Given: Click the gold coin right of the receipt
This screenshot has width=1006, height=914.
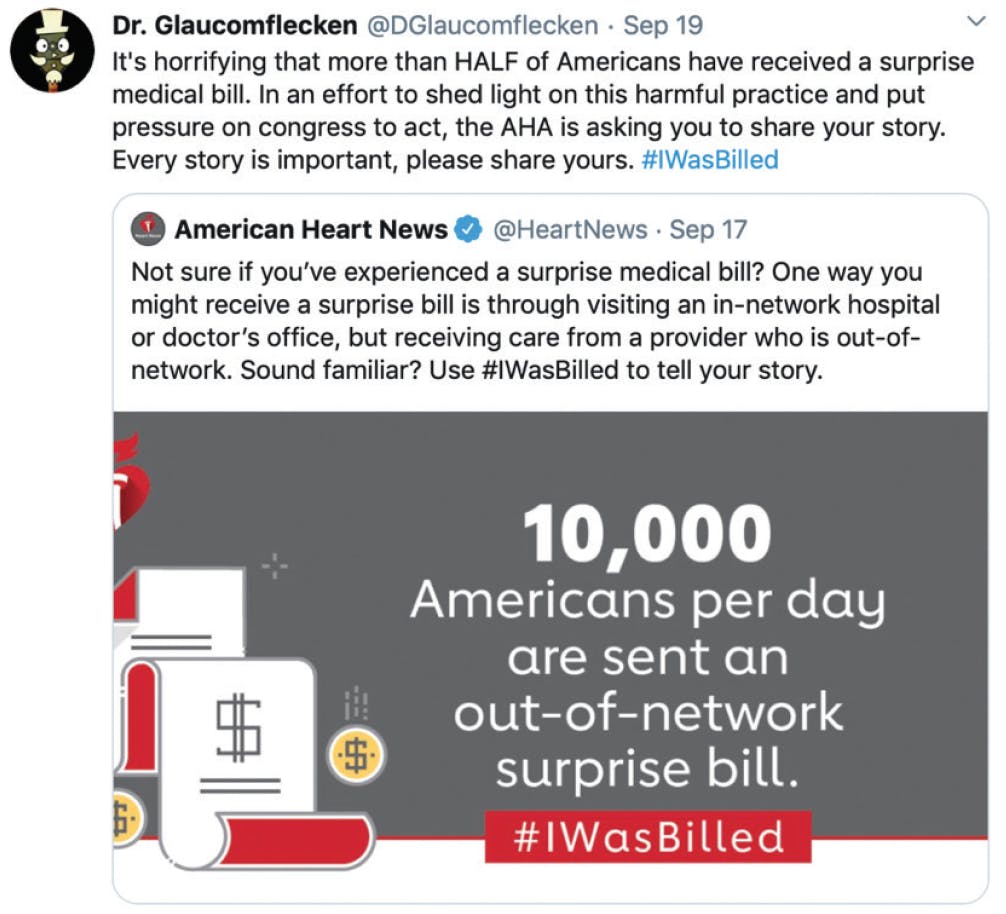Looking at the screenshot, I should pyautogui.click(x=355, y=756).
